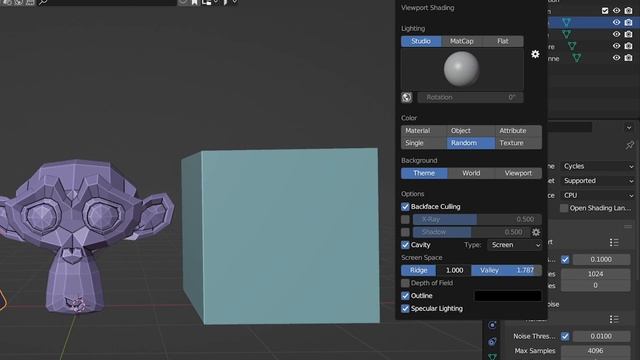This screenshot has height=360, width=640.
Task: Click panel drag-handle grip below Open Shading Language
Action: pos(628,227)
